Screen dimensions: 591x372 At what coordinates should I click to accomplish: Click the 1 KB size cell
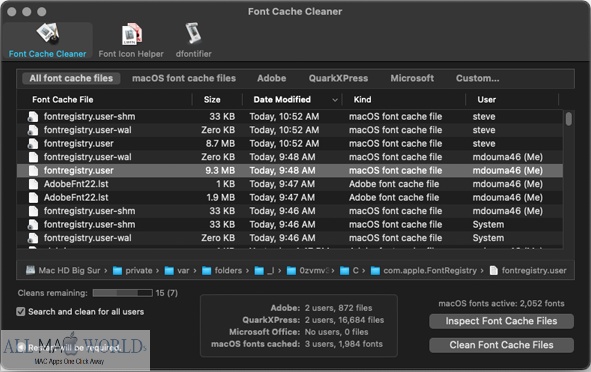tap(225, 184)
